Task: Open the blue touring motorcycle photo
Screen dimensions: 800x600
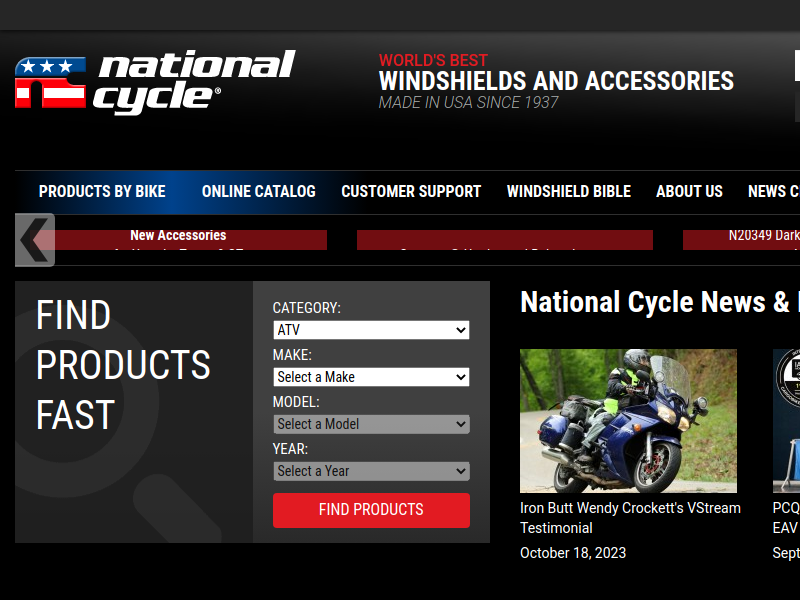Action: [628, 421]
